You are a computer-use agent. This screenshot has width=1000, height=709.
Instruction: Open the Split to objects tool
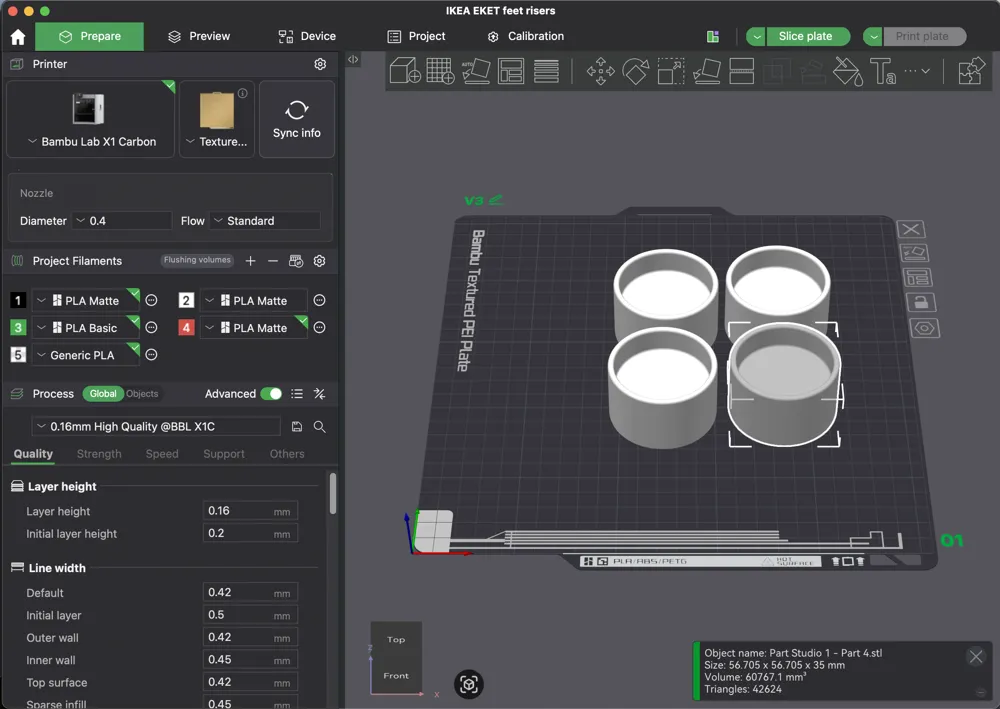click(x=547, y=71)
